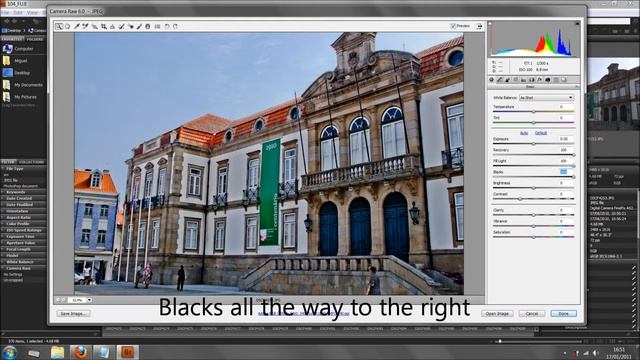
Task: Open Firefox from the taskbar
Action: 80,352
